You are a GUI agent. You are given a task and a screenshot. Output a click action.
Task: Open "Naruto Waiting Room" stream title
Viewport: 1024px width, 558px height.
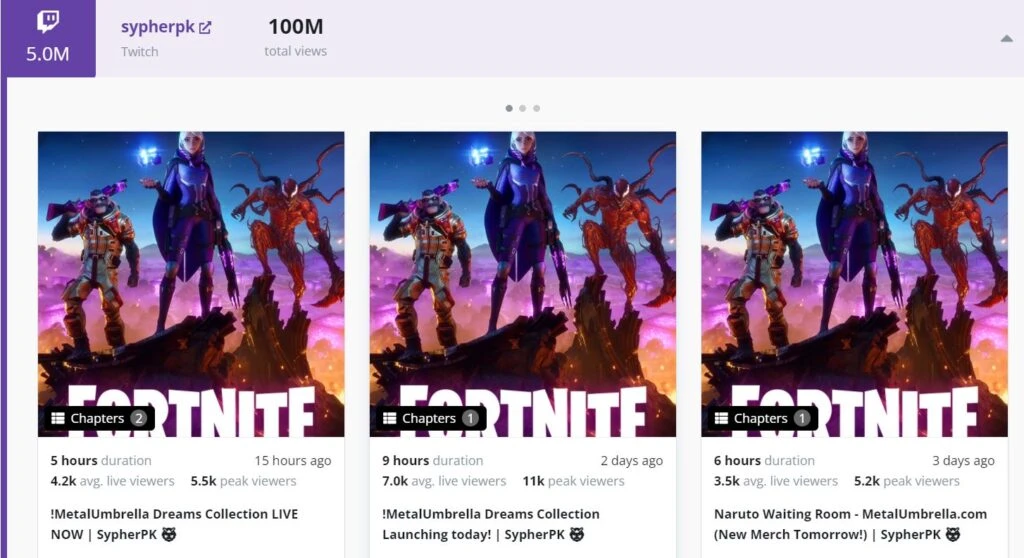850,524
